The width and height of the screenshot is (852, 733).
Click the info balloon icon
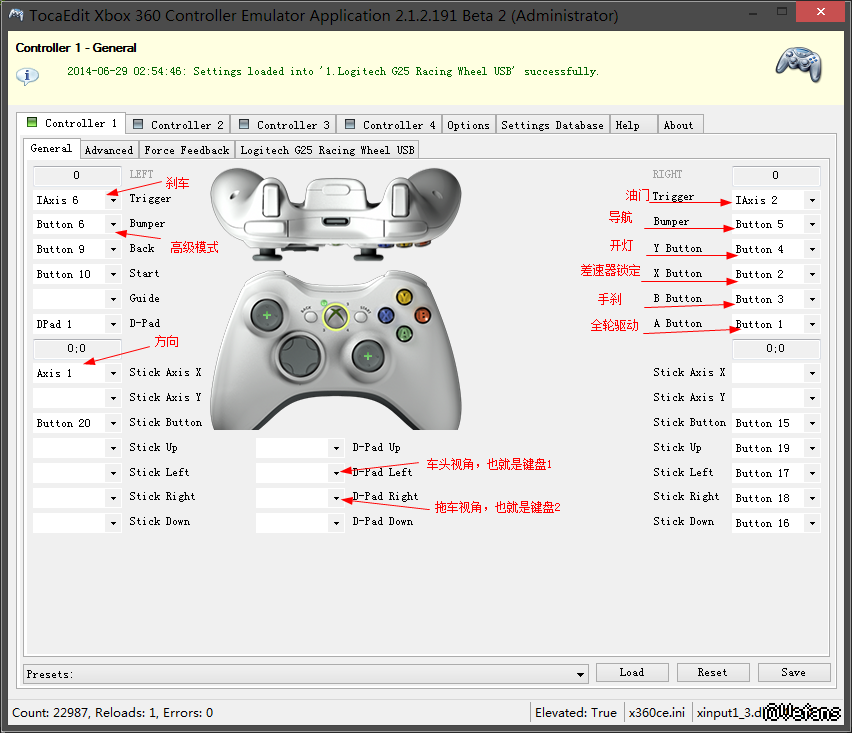(27, 76)
